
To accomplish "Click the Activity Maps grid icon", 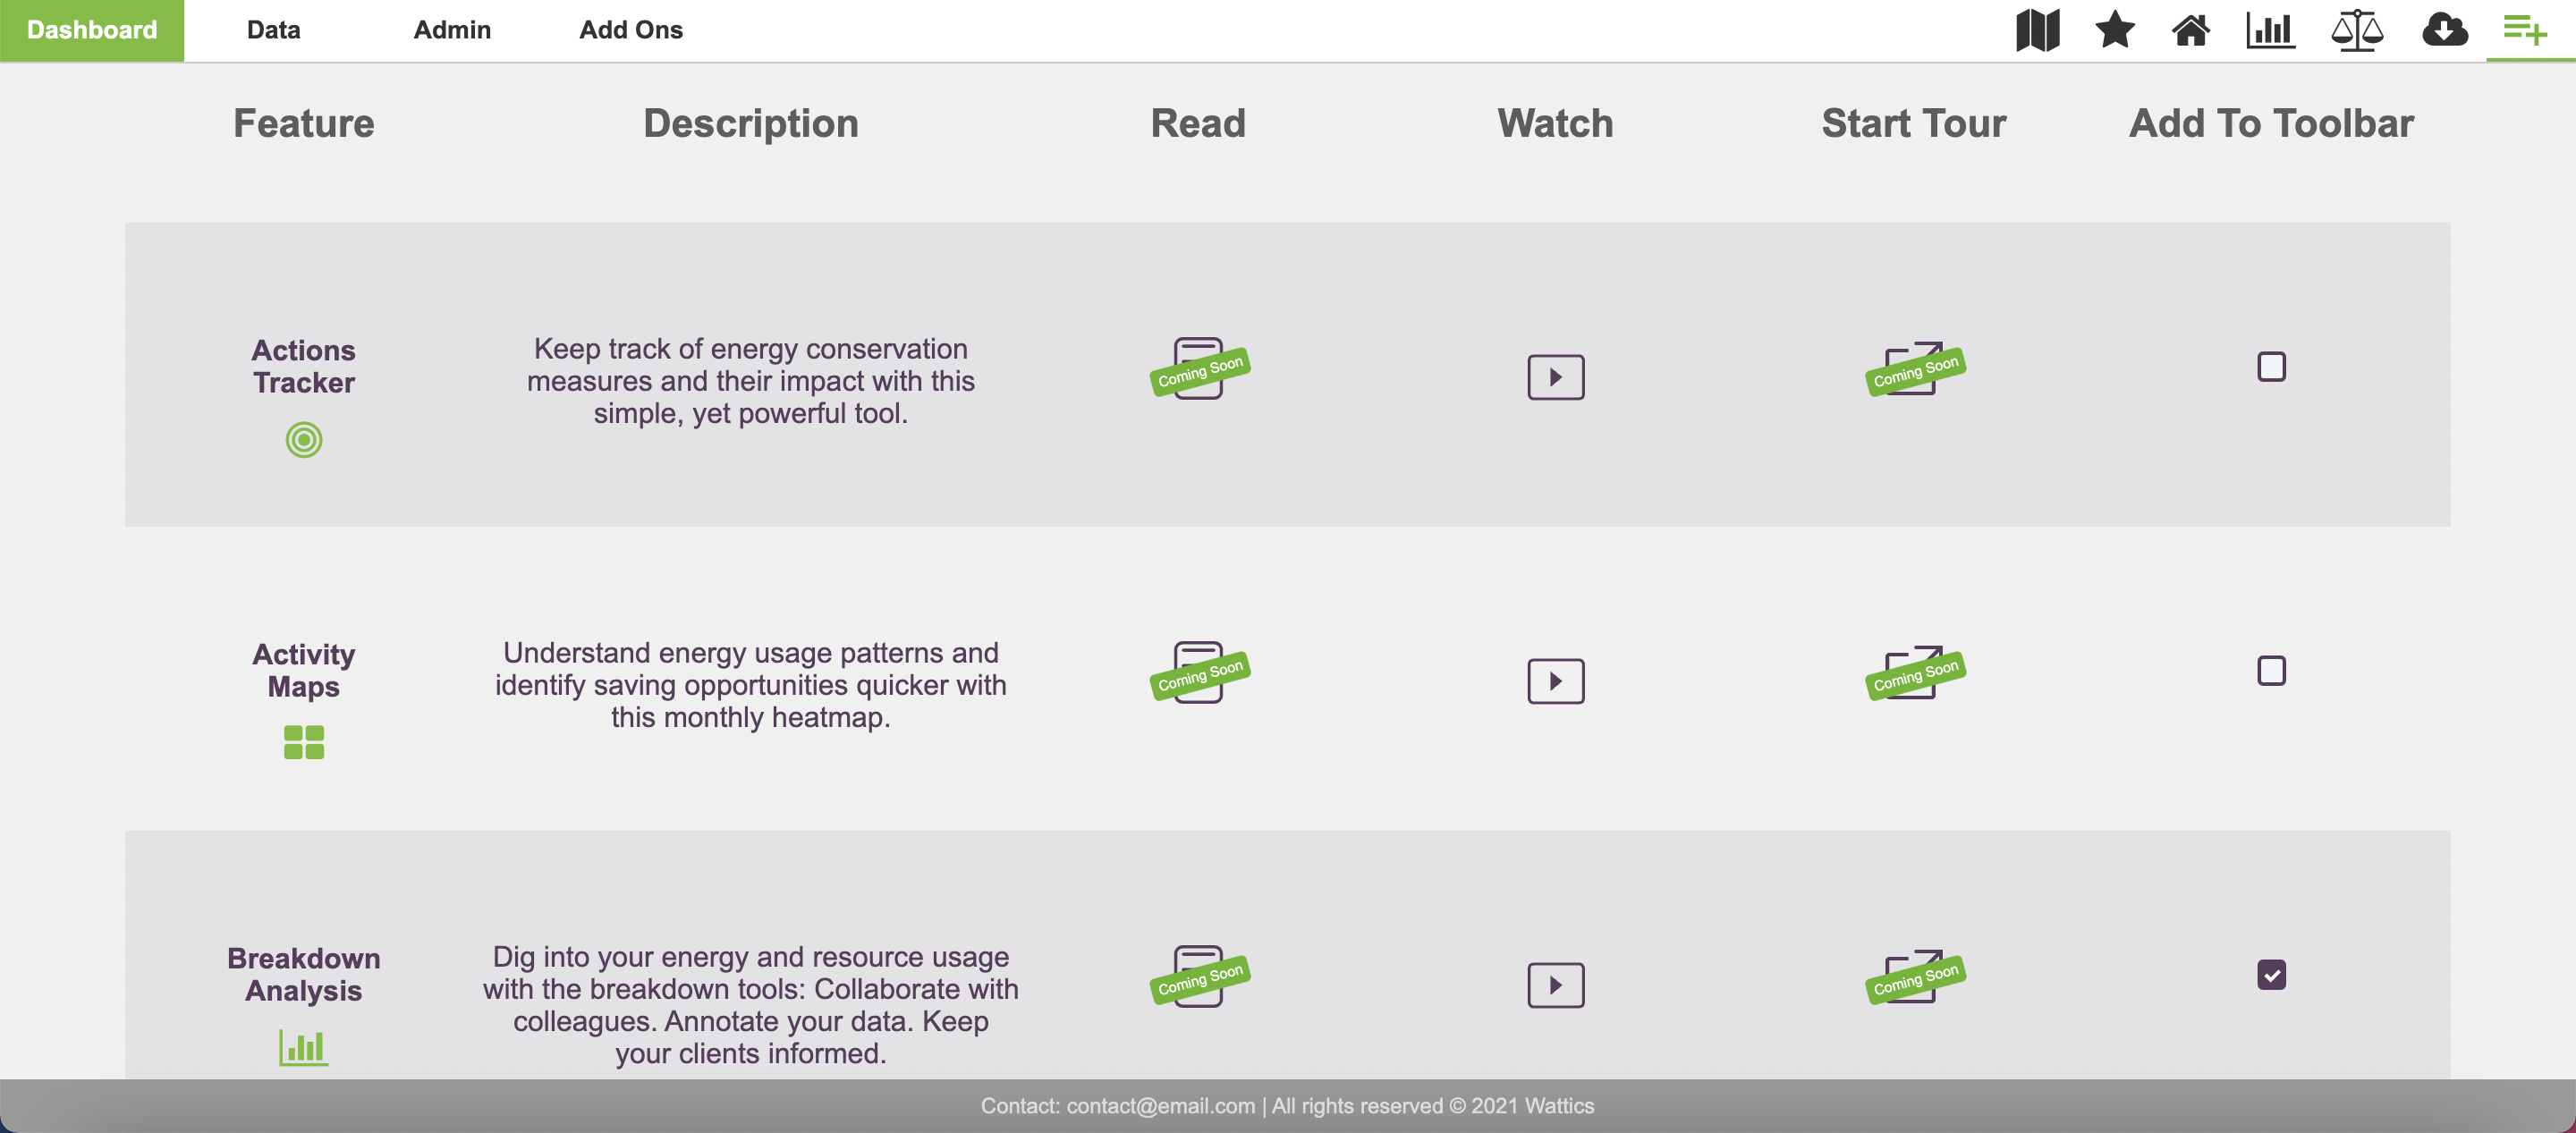I will pyautogui.click(x=303, y=742).
